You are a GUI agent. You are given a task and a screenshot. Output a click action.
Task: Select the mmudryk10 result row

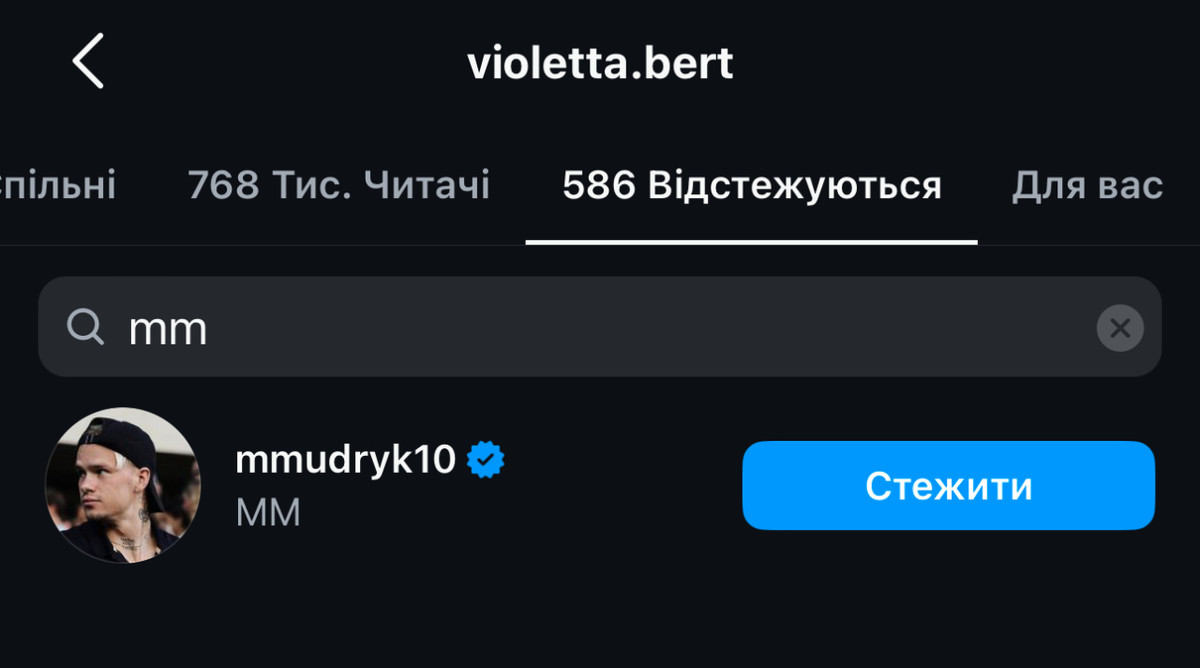pos(600,486)
